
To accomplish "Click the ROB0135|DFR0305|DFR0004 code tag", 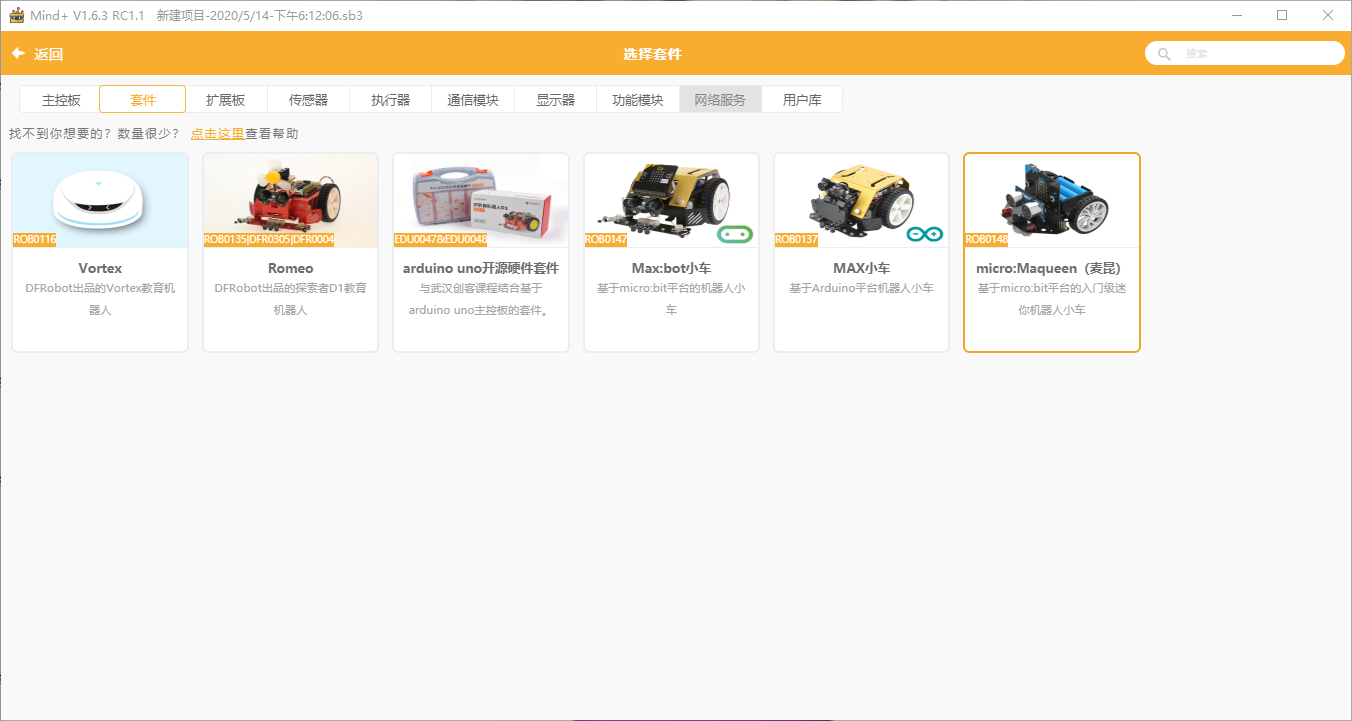I will (269, 240).
